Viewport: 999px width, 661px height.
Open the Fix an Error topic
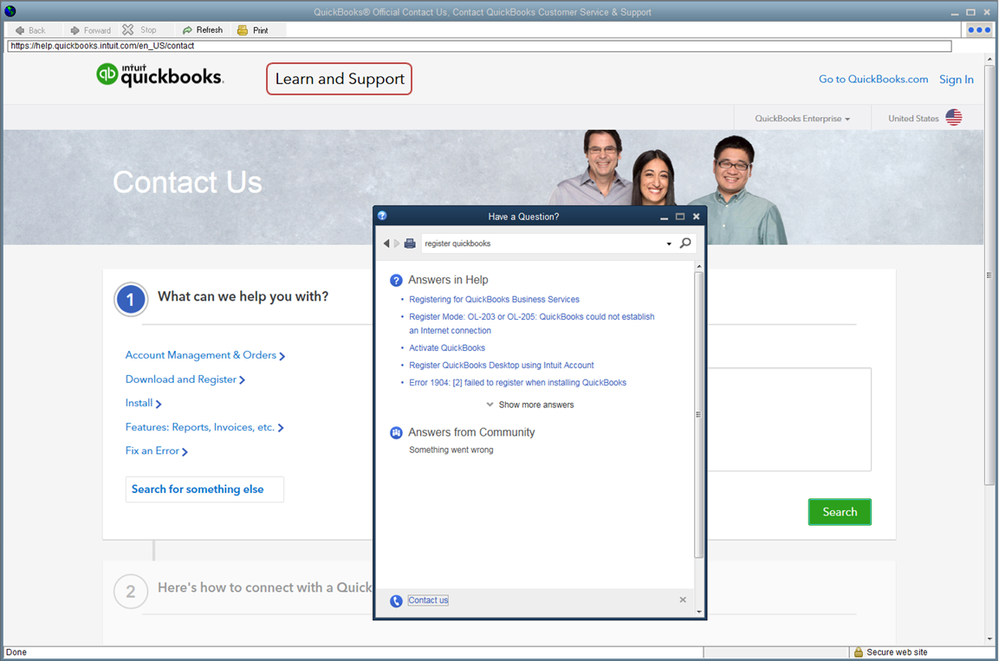(156, 451)
